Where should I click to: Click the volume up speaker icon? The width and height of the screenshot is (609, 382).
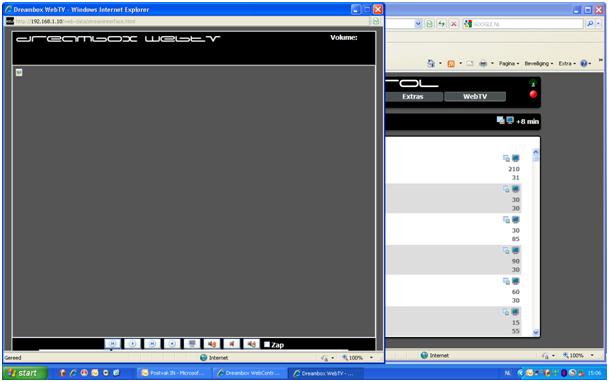pos(212,344)
